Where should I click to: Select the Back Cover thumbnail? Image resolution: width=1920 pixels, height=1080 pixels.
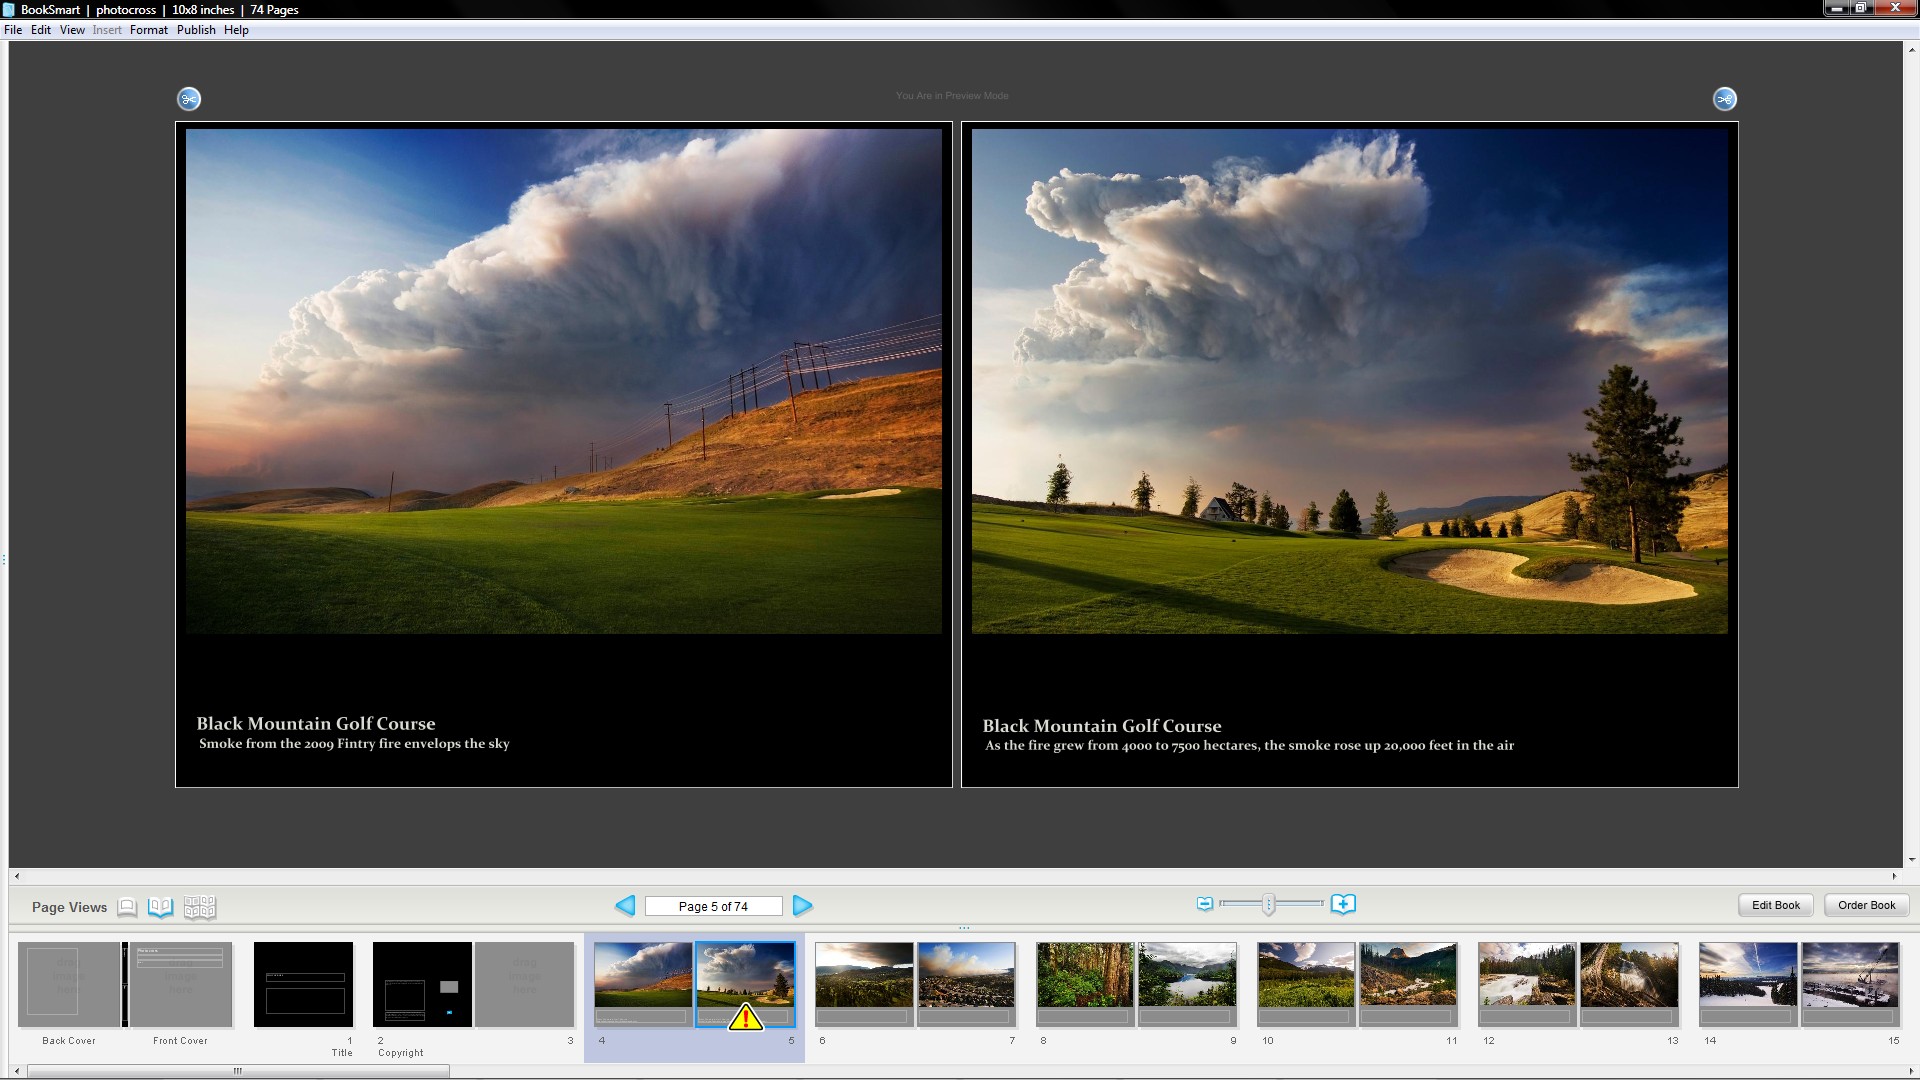click(x=69, y=984)
